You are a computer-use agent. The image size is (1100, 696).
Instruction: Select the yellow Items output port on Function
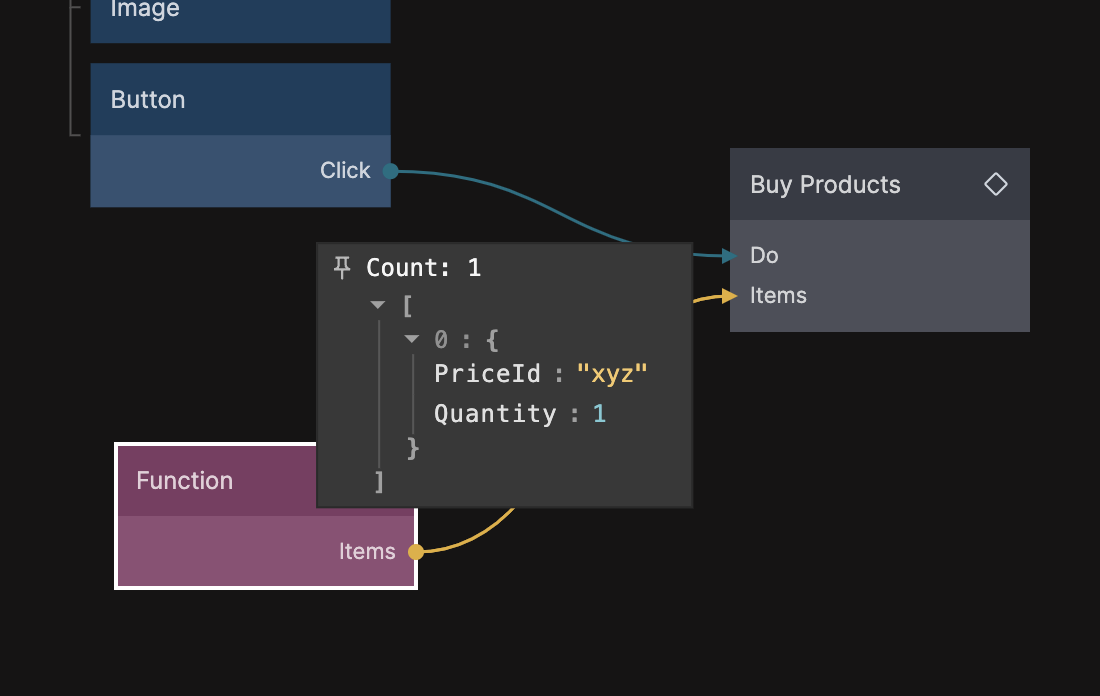point(416,551)
